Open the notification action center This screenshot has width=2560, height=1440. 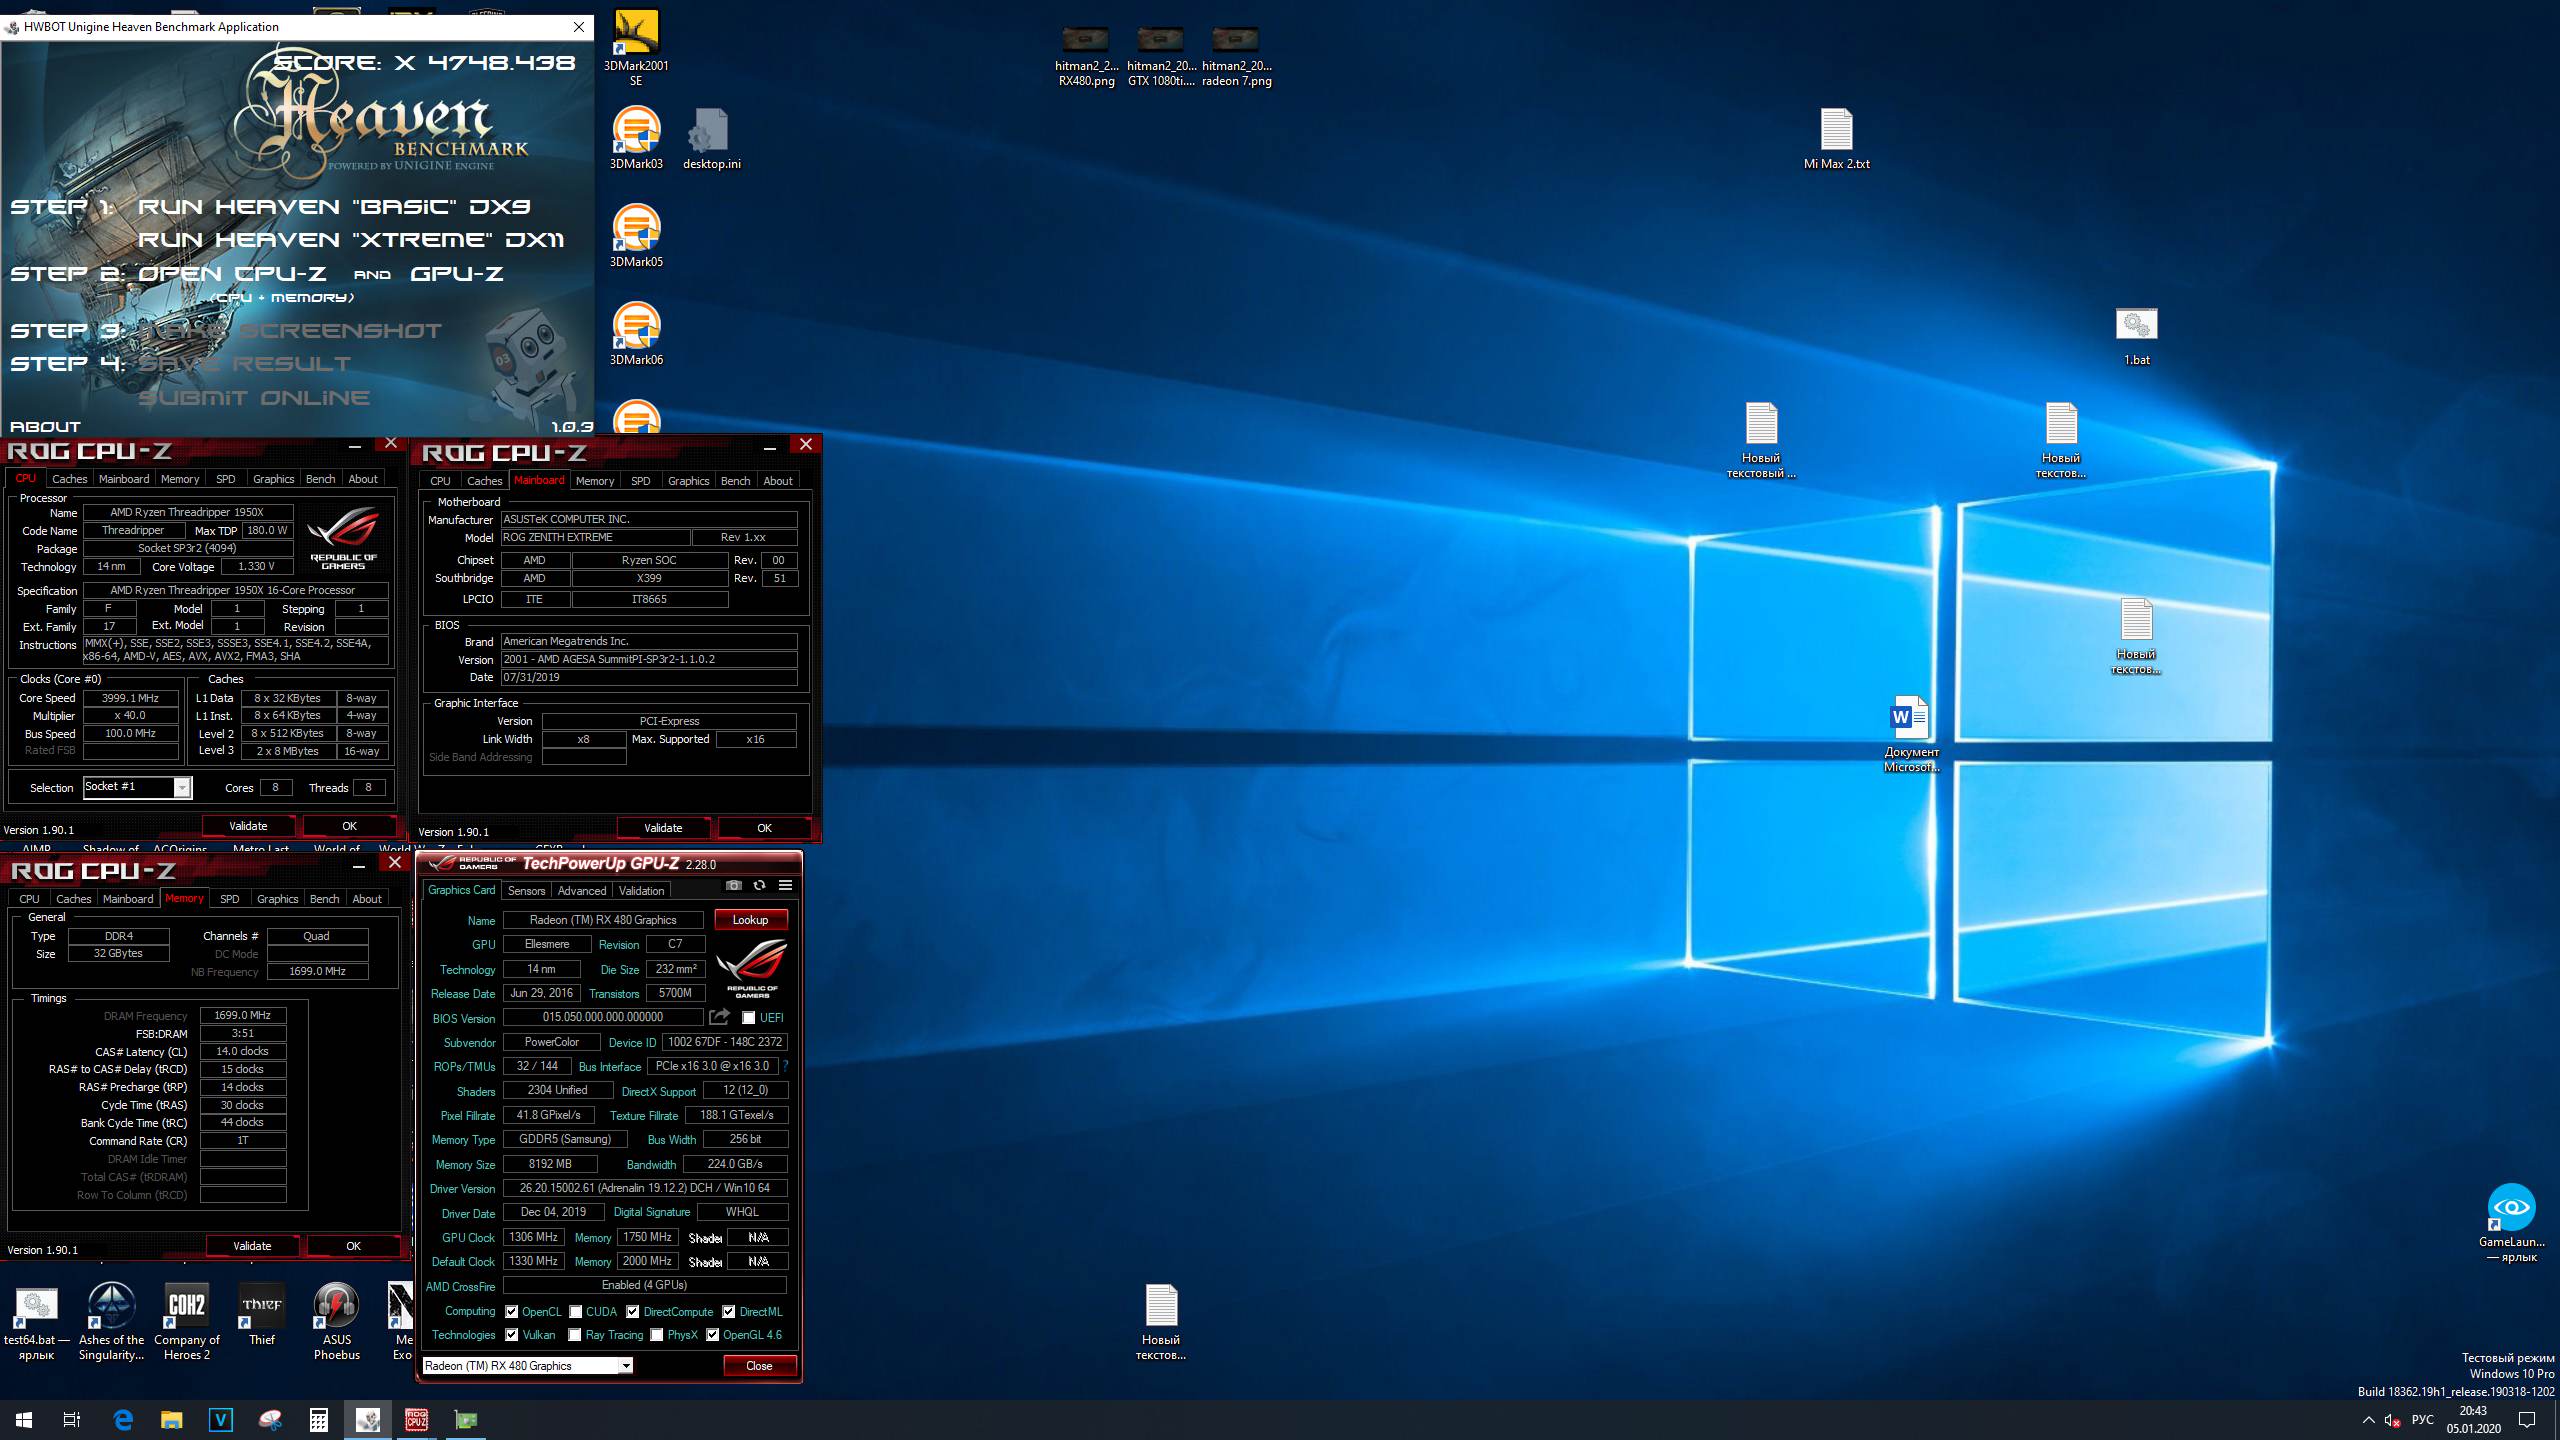coord(2527,1420)
